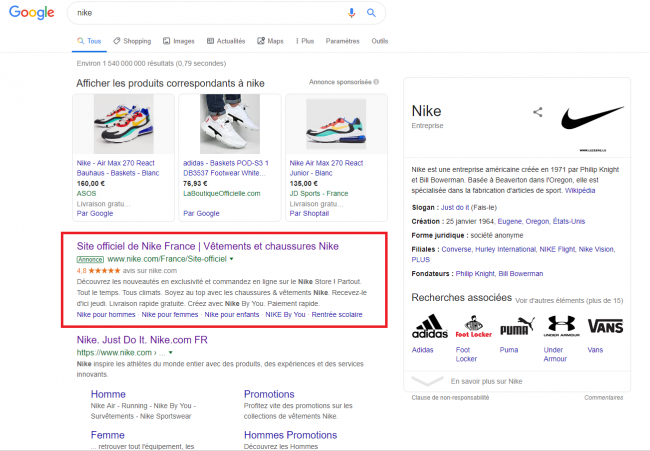Open the Wikipédia link in Nike description

[580, 191]
